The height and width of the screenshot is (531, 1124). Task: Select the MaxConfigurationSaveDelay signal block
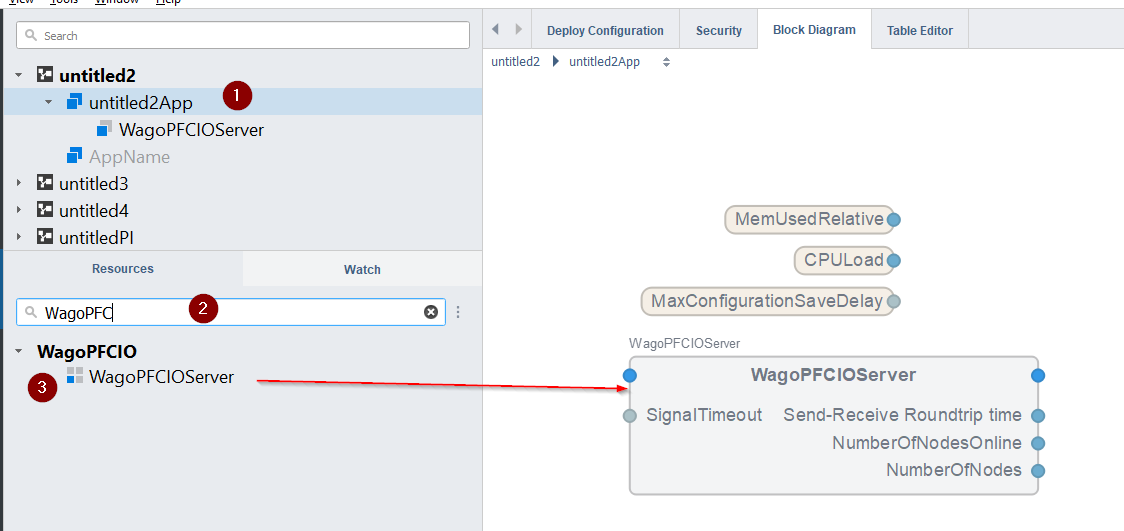click(x=767, y=302)
